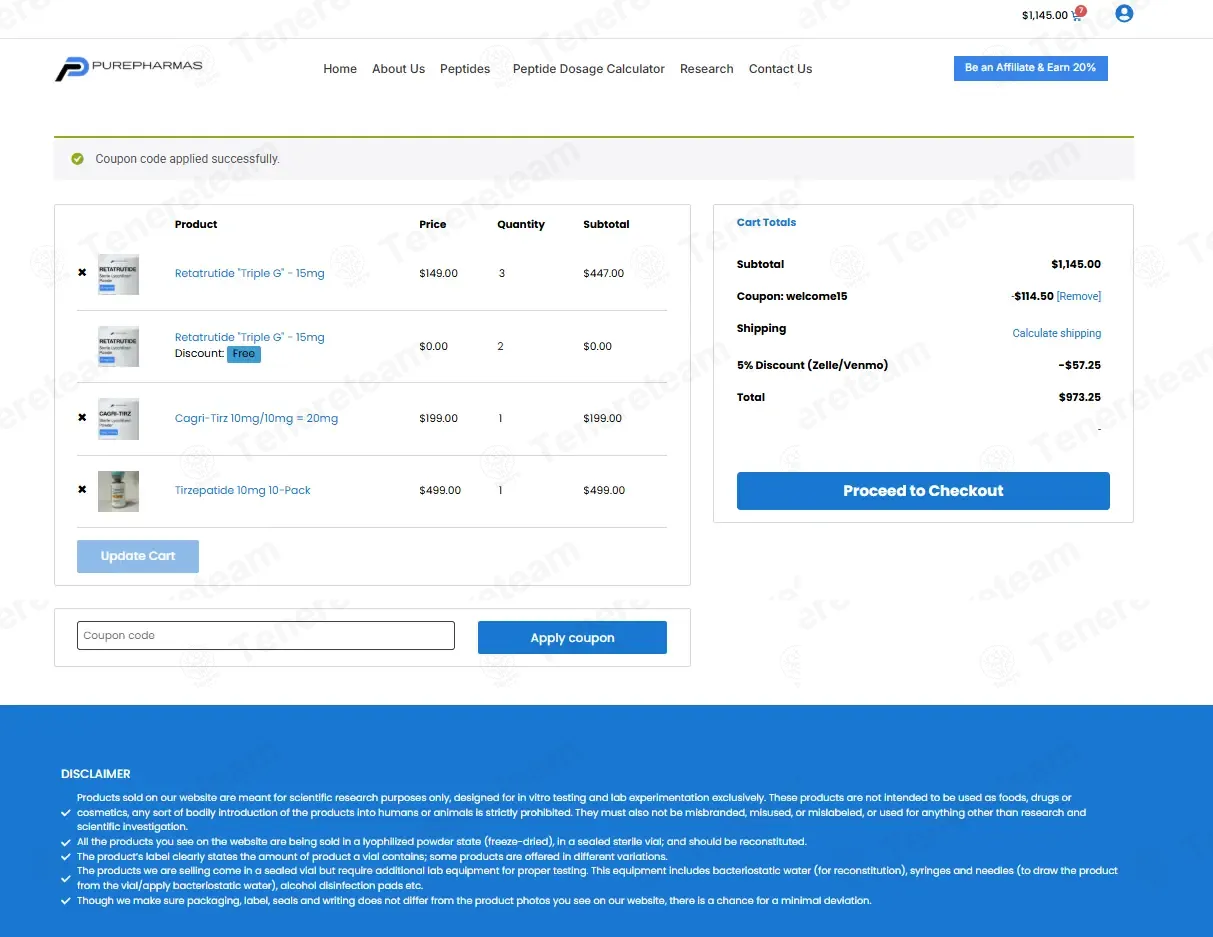Open the Research menu item
The image size is (1213, 937).
click(x=706, y=69)
